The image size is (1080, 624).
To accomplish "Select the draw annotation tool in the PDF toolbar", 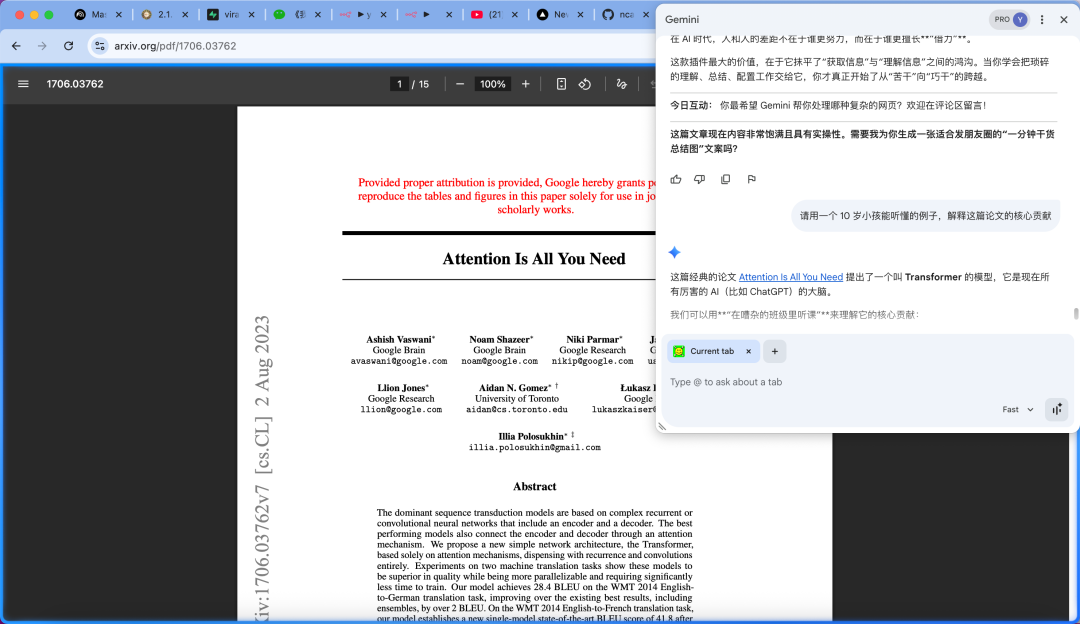I will click(621, 84).
